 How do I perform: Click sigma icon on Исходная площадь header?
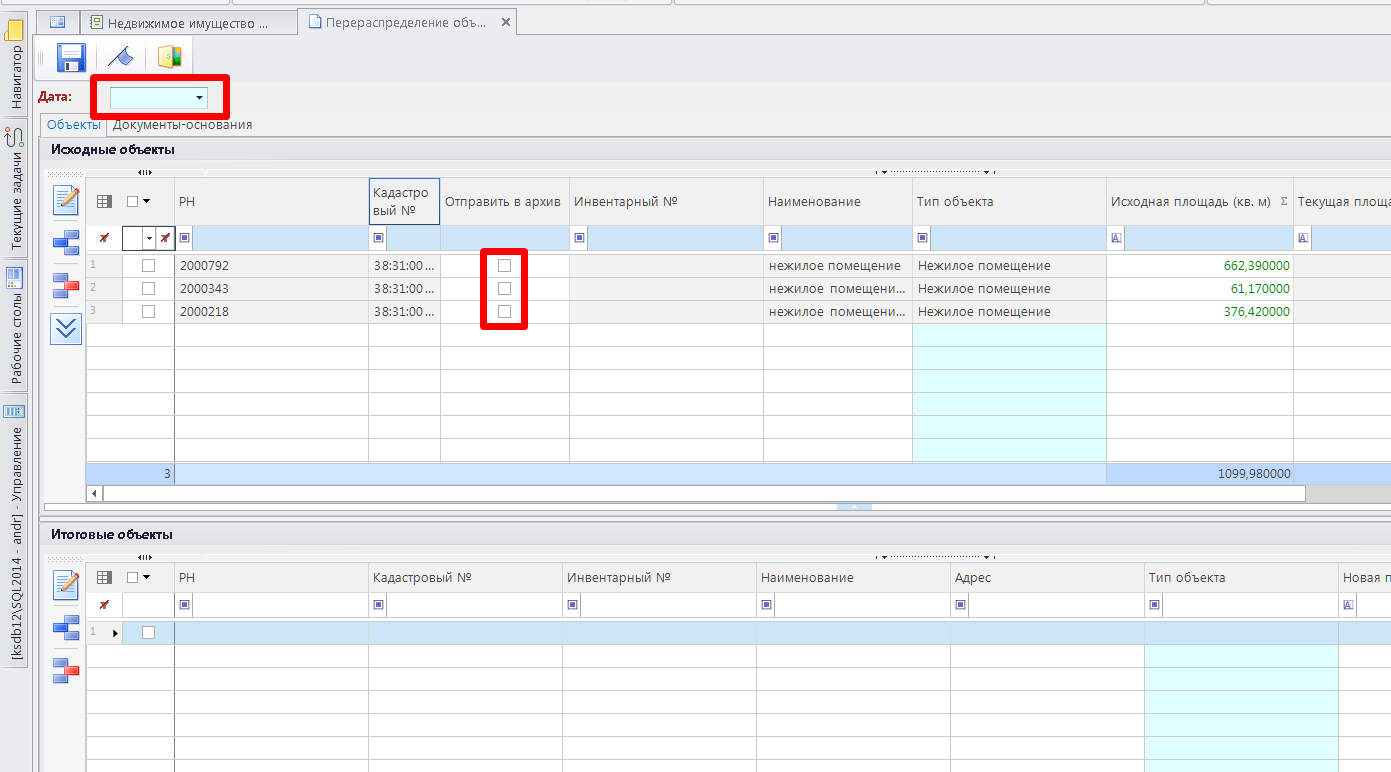tap(1284, 201)
